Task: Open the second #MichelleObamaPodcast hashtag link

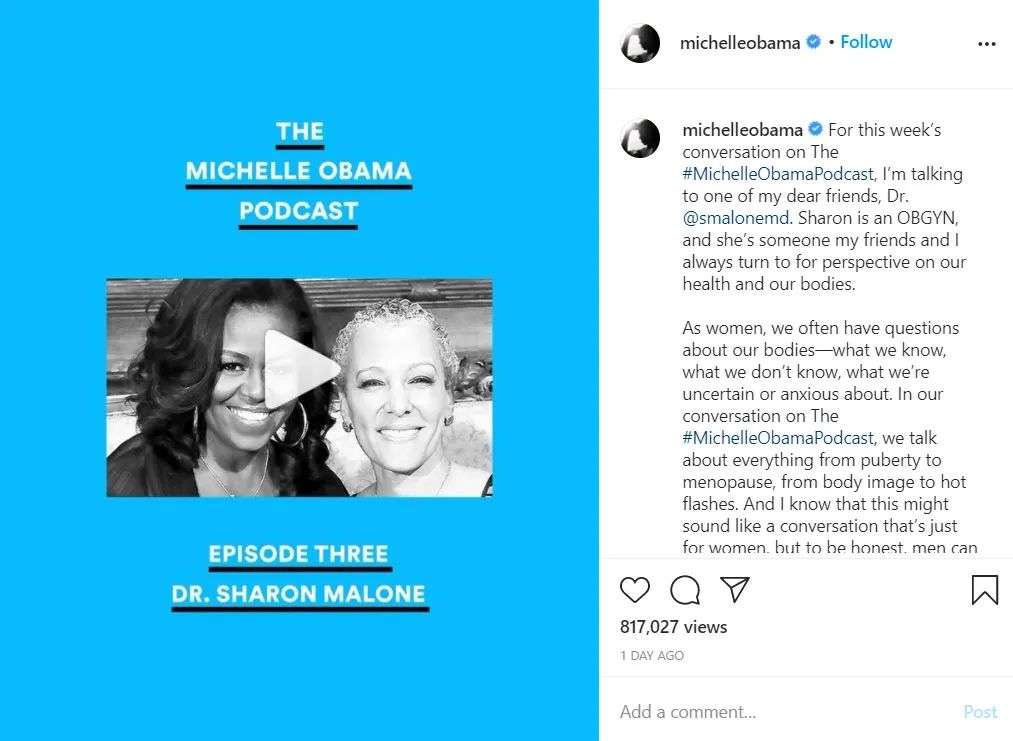Action: point(778,438)
